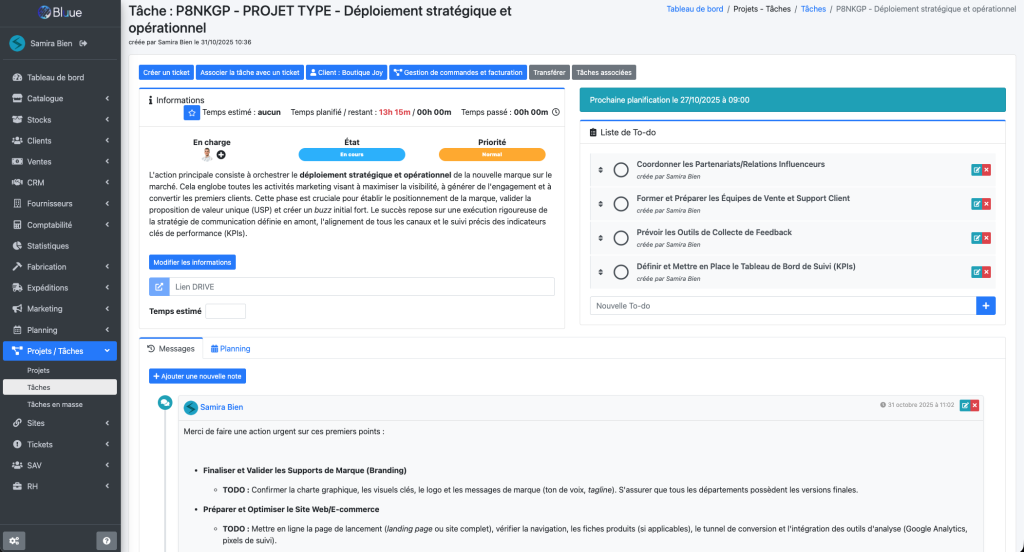This screenshot has height=552, width=1024.
Task: Tick the Définir et Mettre en Place to-do circle
Action: click(x=621, y=272)
